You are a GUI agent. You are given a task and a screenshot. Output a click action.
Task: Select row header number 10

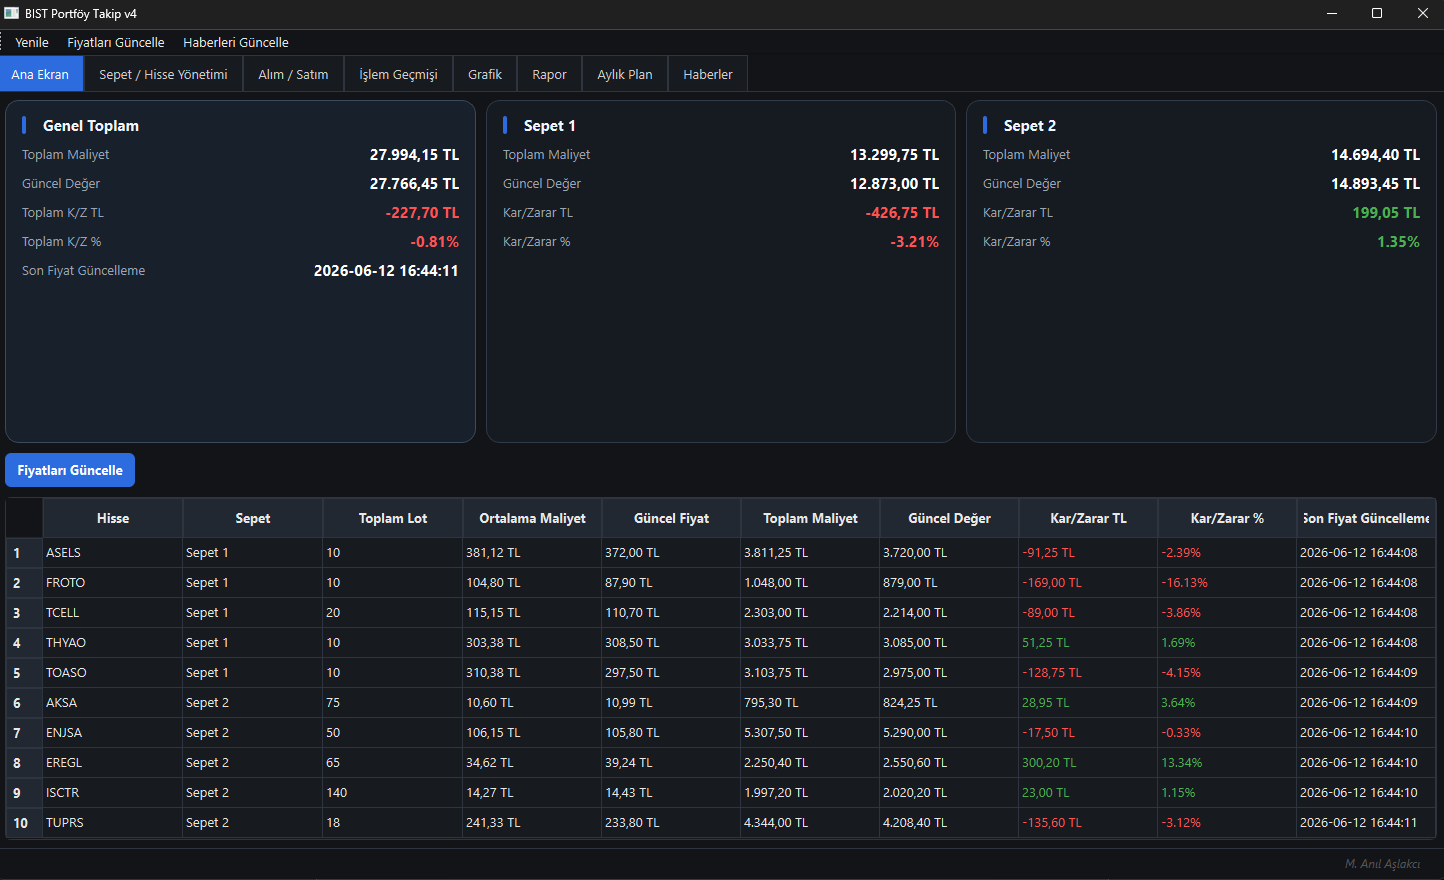[24, 823]
